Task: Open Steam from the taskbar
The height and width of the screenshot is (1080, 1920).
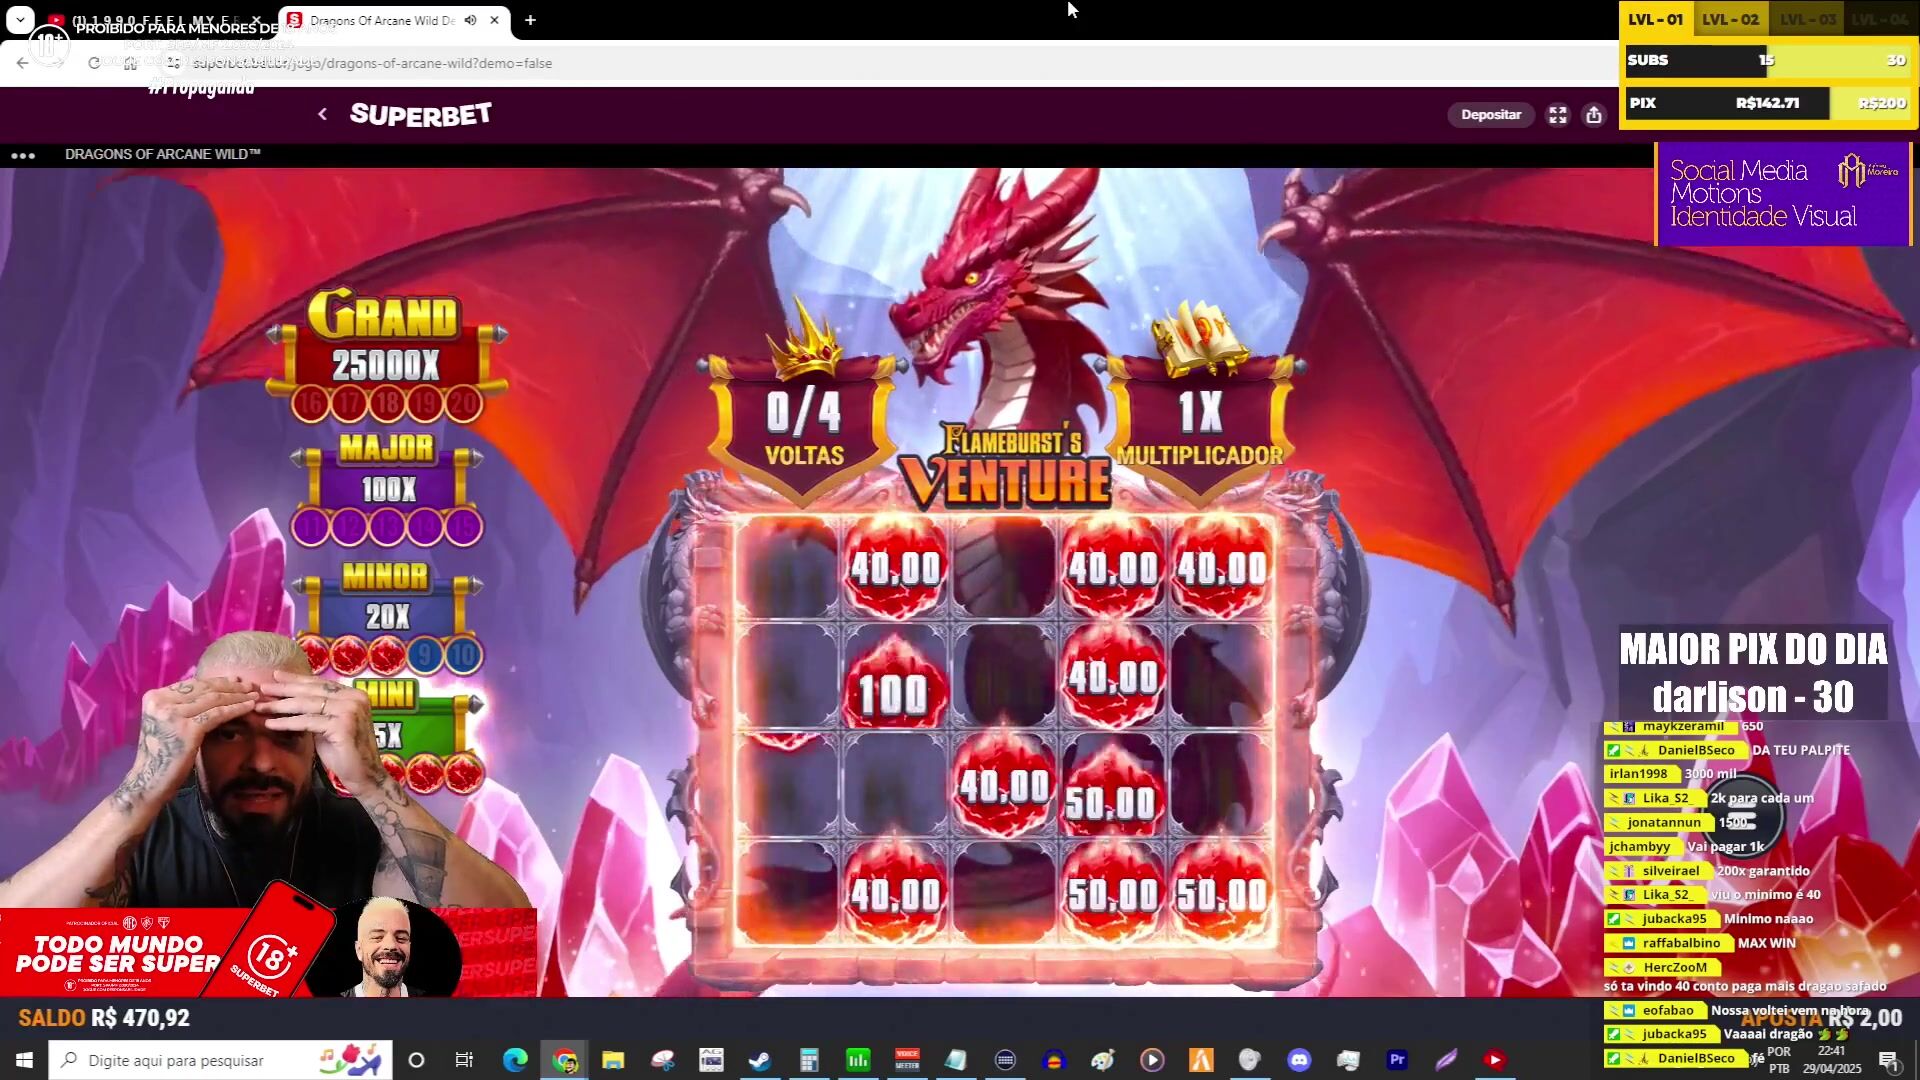Action: tap(760, 1060)
